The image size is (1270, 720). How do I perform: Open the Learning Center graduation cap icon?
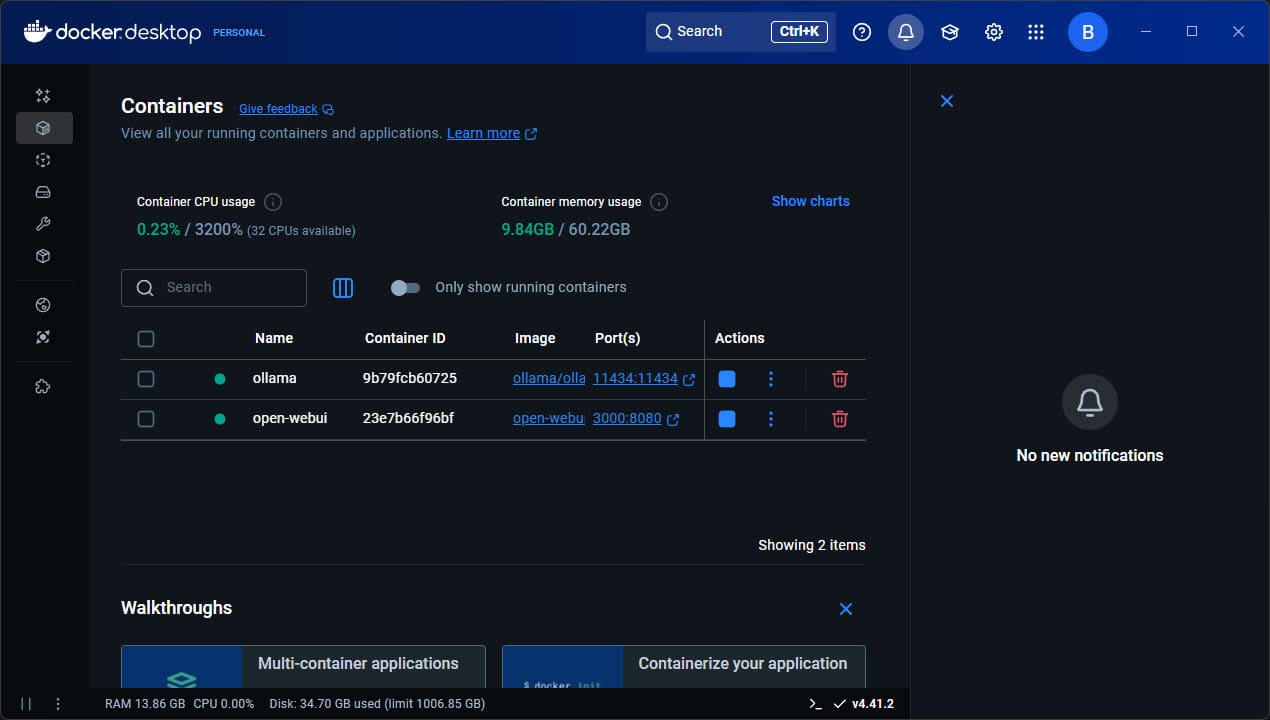(x=950, y=32)
